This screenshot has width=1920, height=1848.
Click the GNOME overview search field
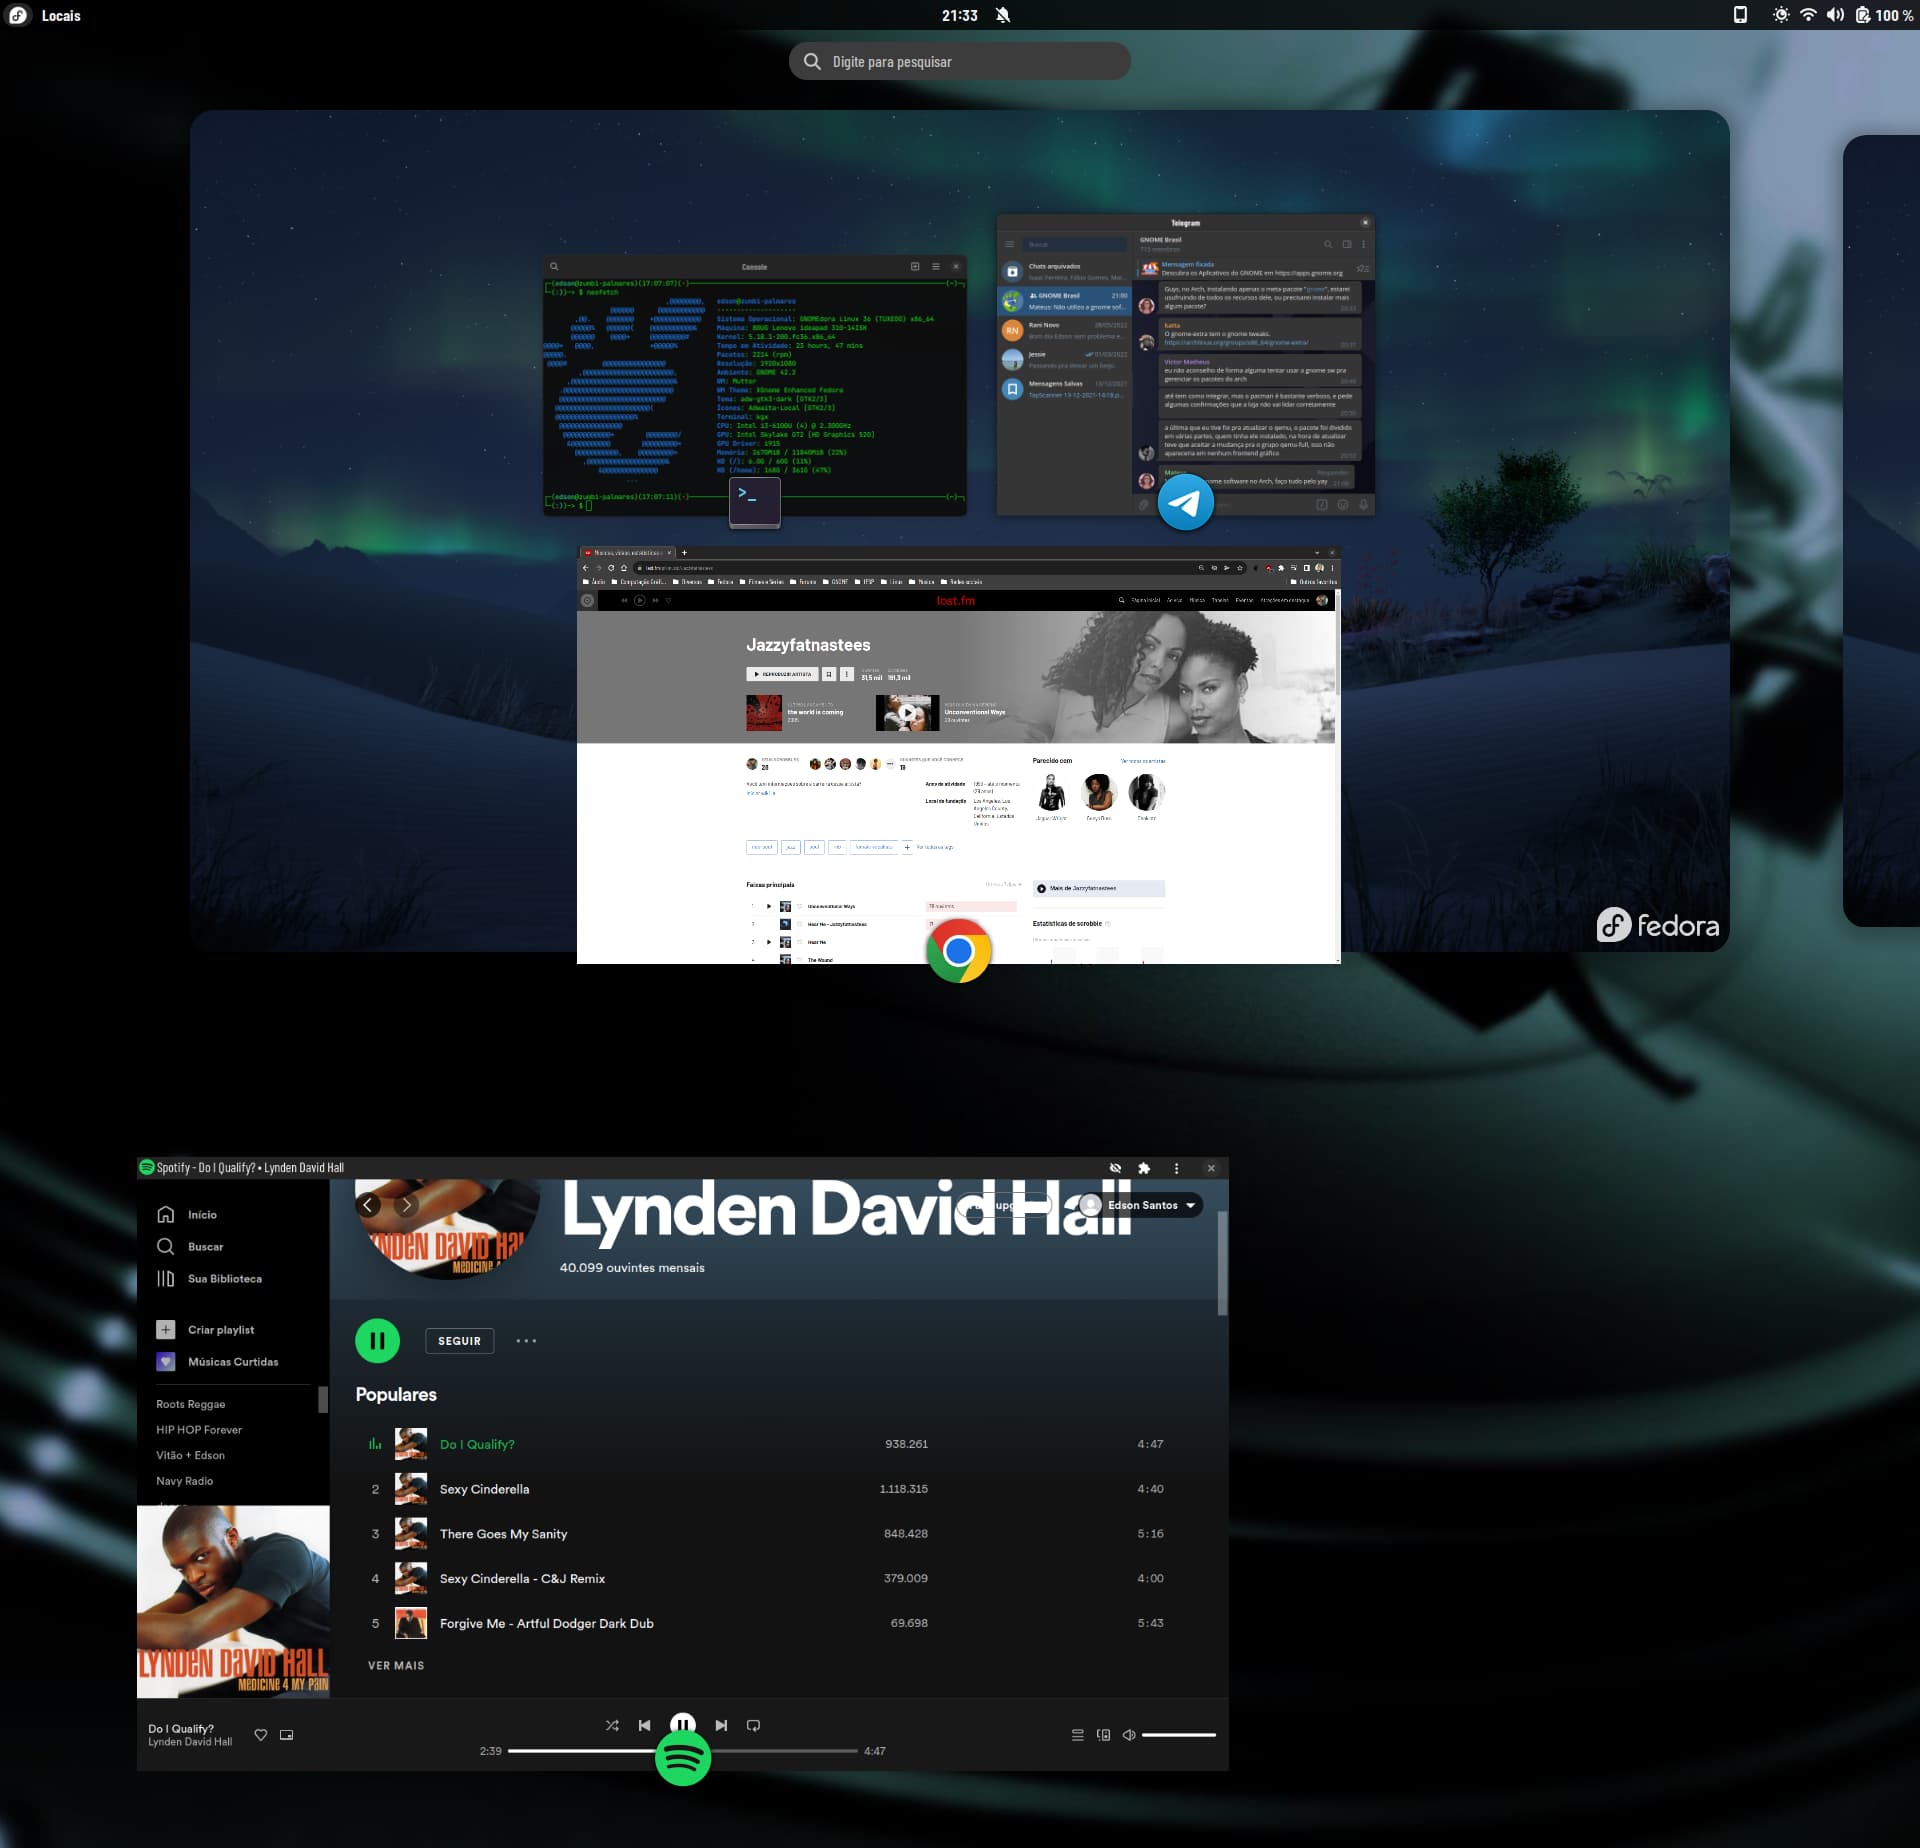[x=960, y=61]
